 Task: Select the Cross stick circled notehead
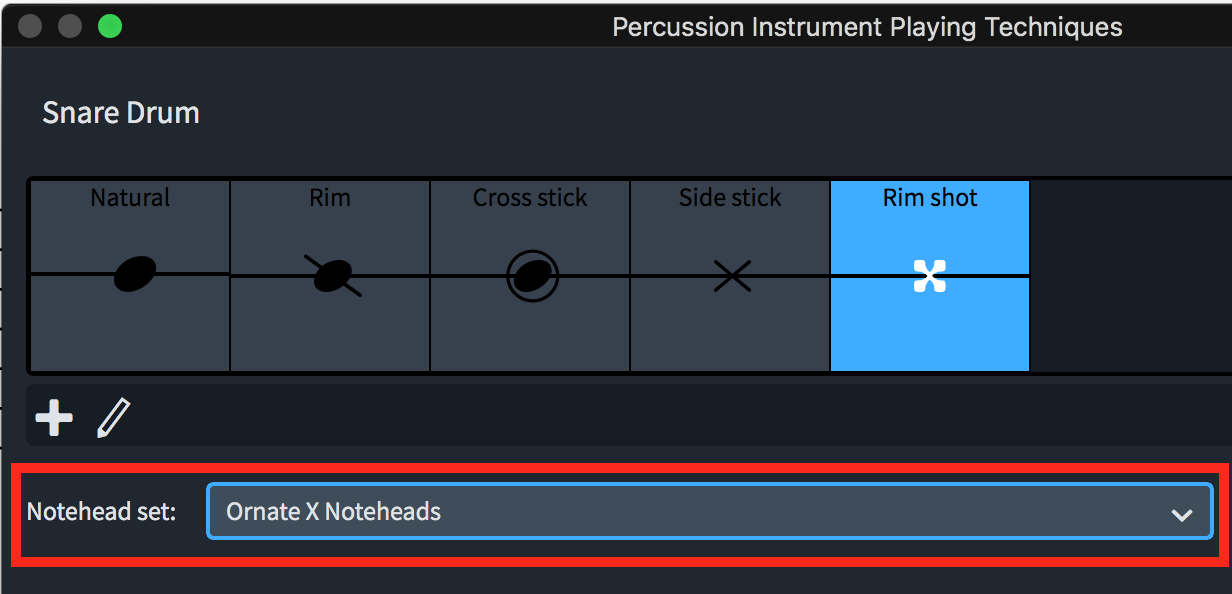click(532, 275)
